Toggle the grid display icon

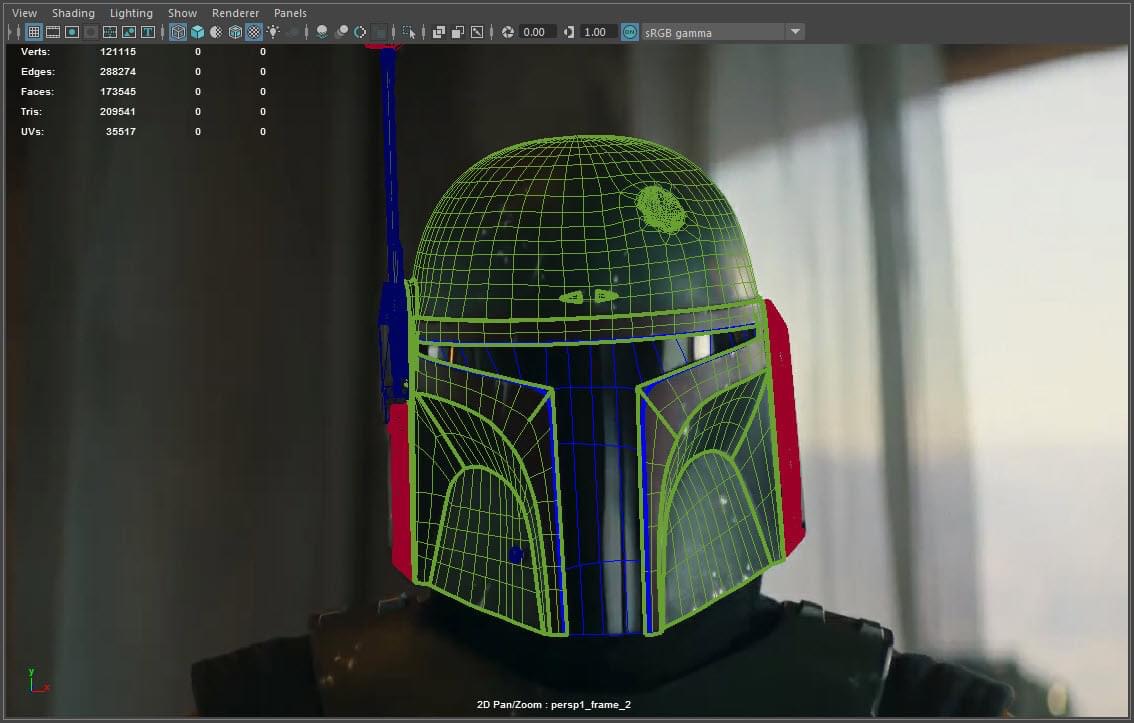pyautogui.click(x=34, y=32)
